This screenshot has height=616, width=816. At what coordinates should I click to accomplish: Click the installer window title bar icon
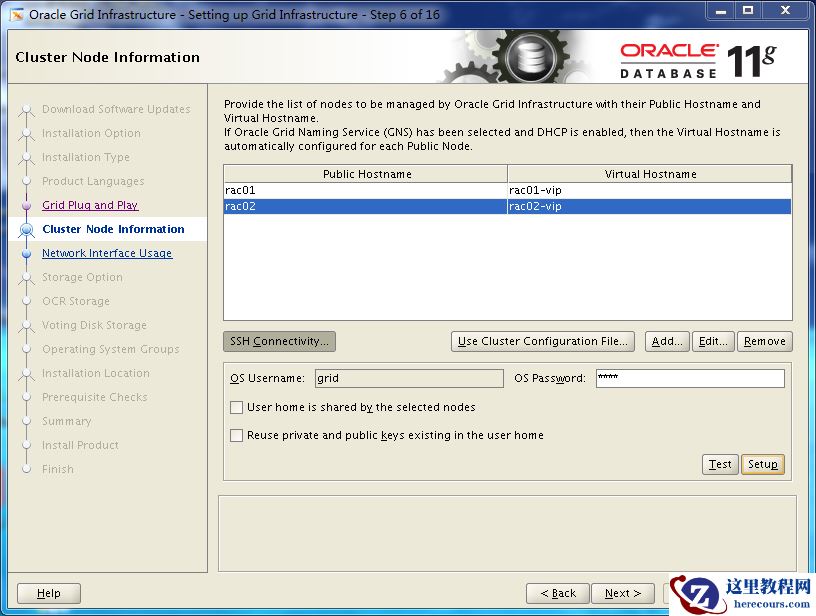click(17, 15)
